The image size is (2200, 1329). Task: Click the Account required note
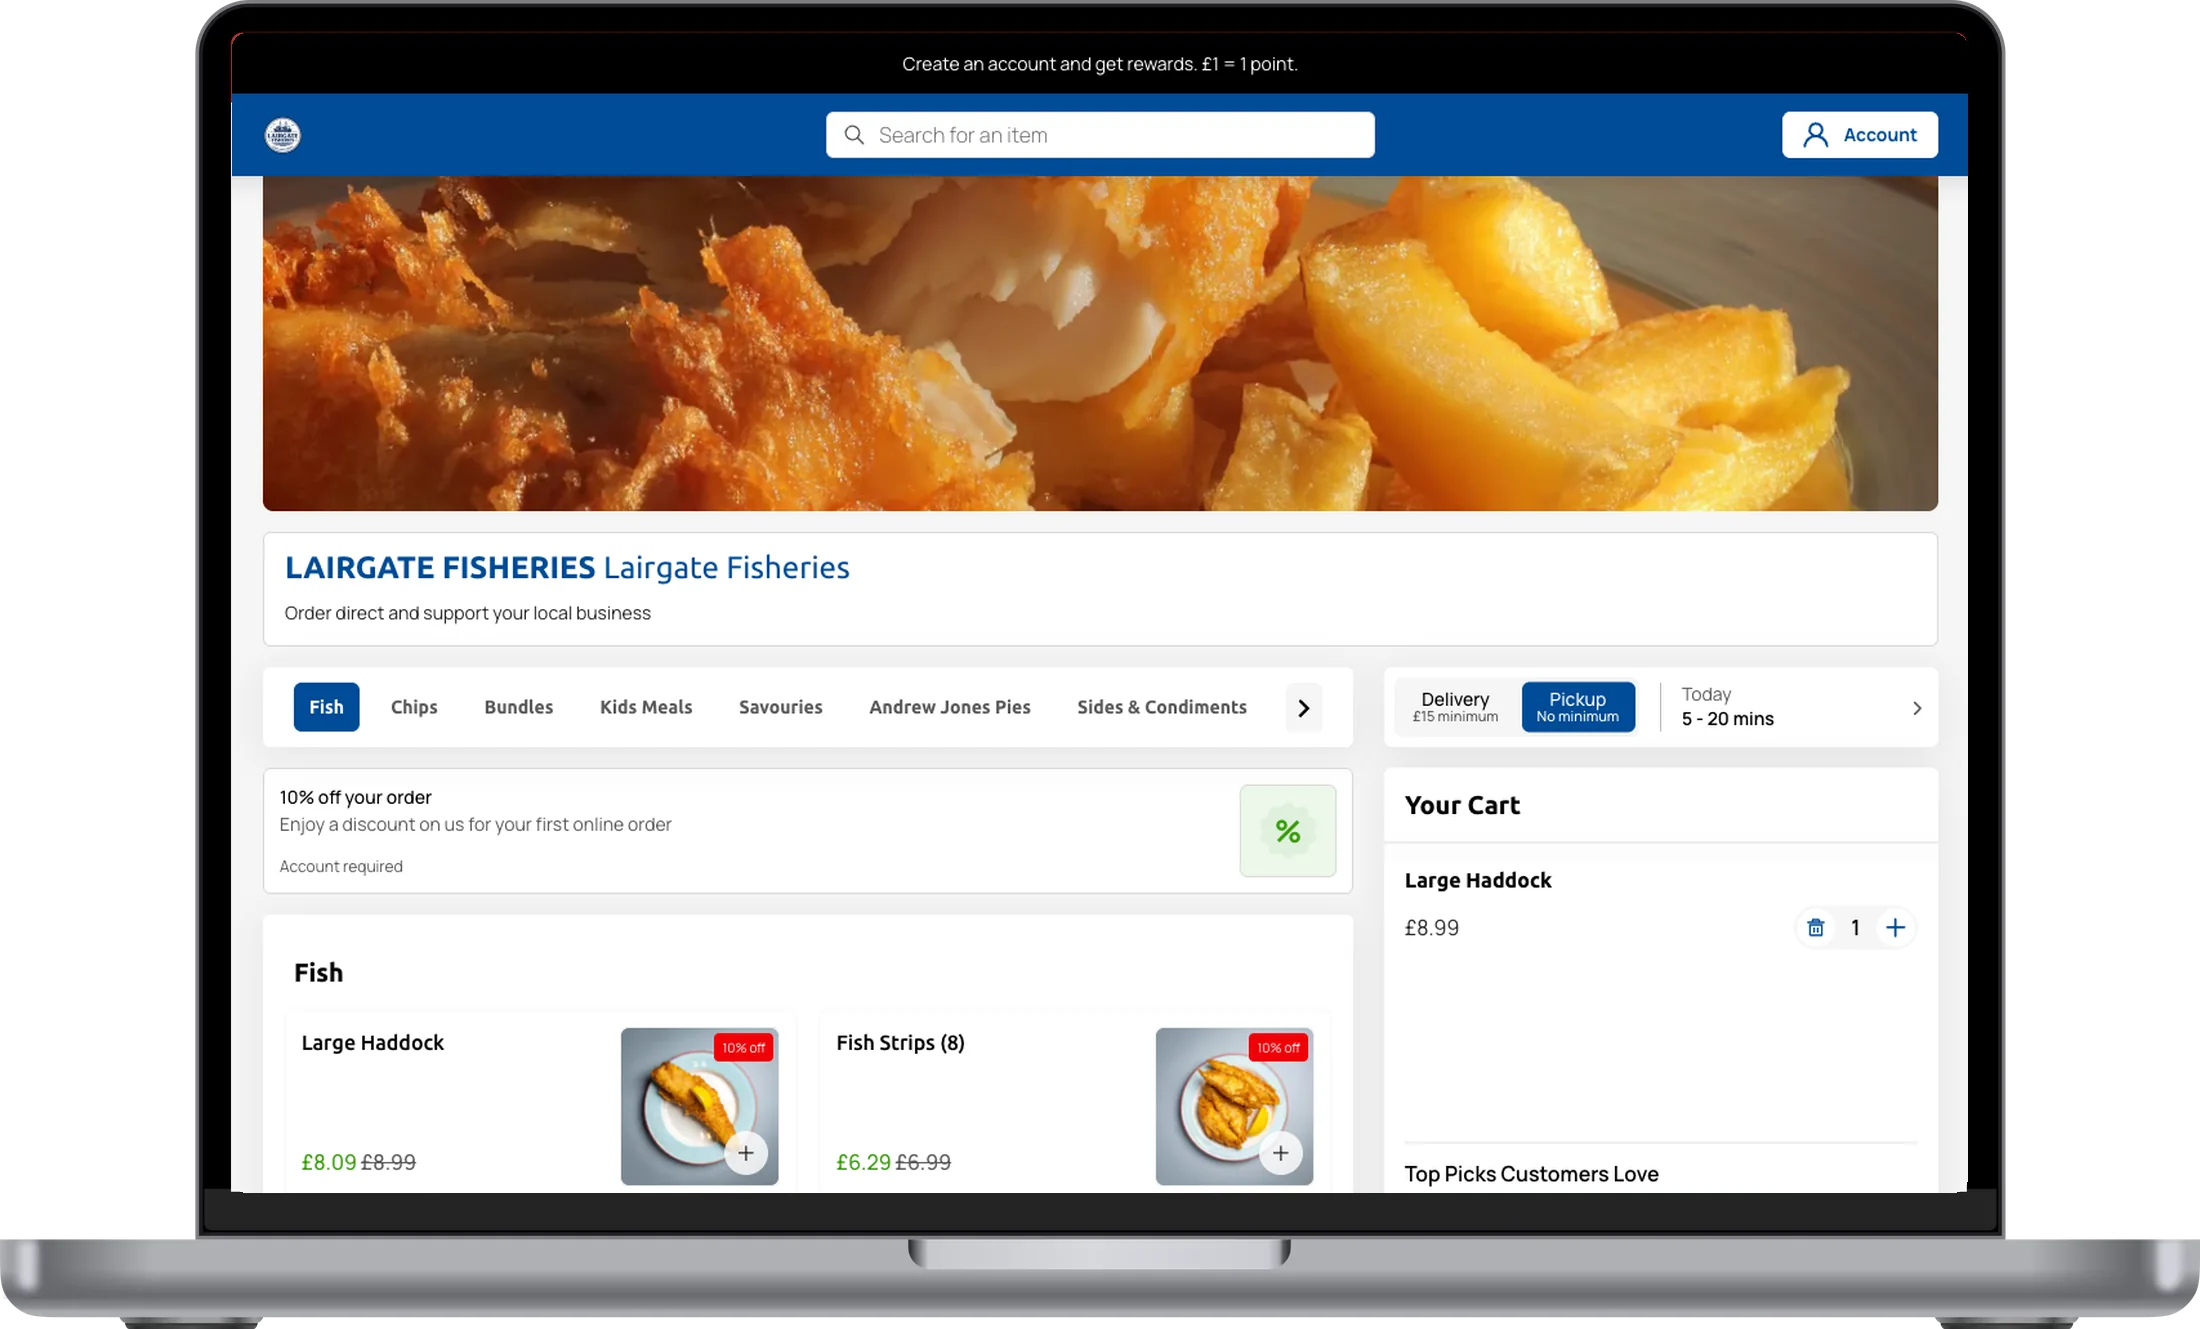(341, 866)
